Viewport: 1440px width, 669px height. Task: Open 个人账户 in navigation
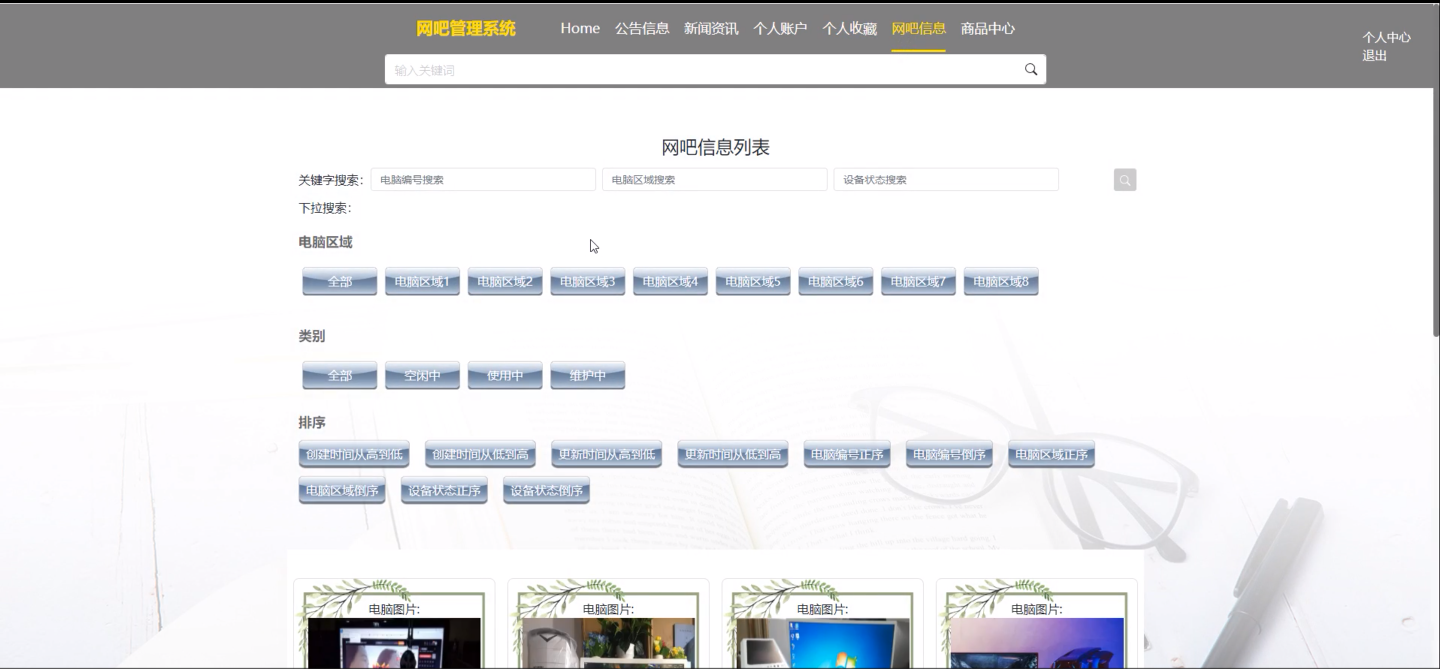(x=780, y=29)
